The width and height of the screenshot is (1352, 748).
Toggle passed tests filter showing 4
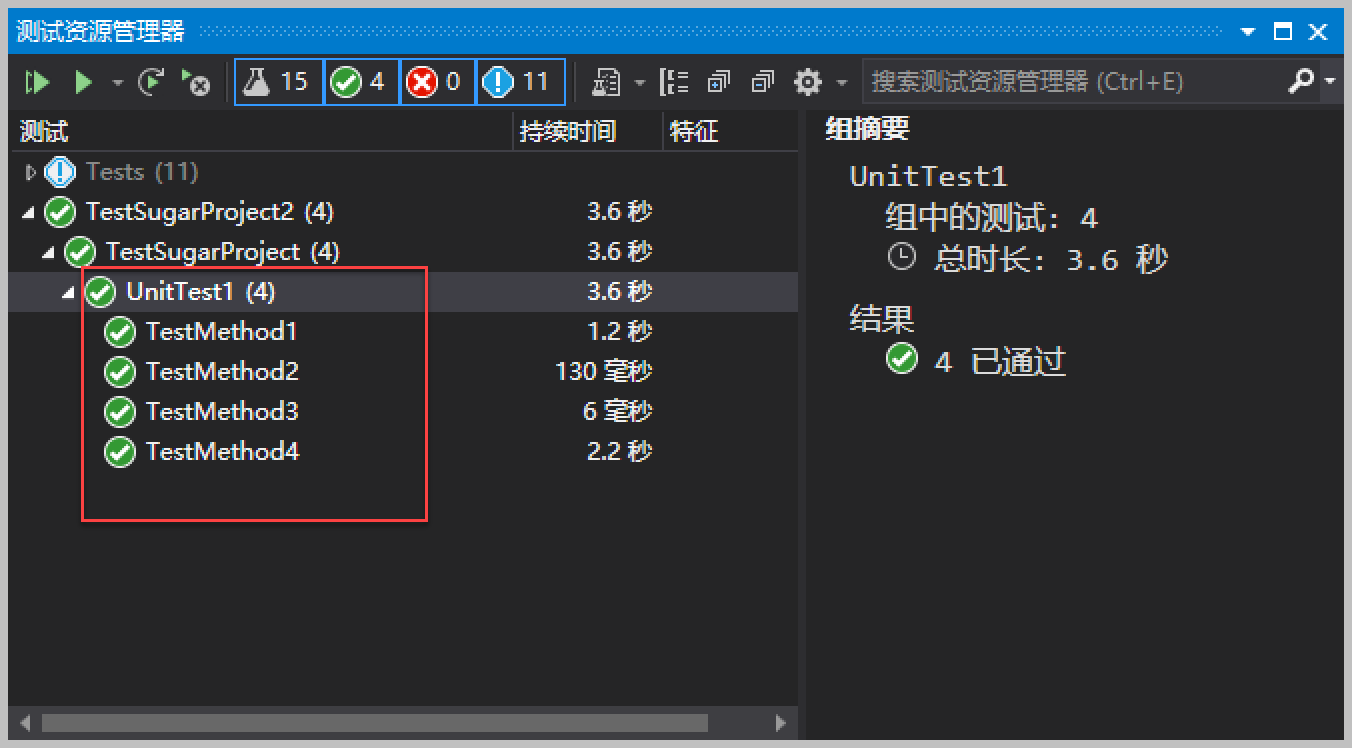point(362,82)
